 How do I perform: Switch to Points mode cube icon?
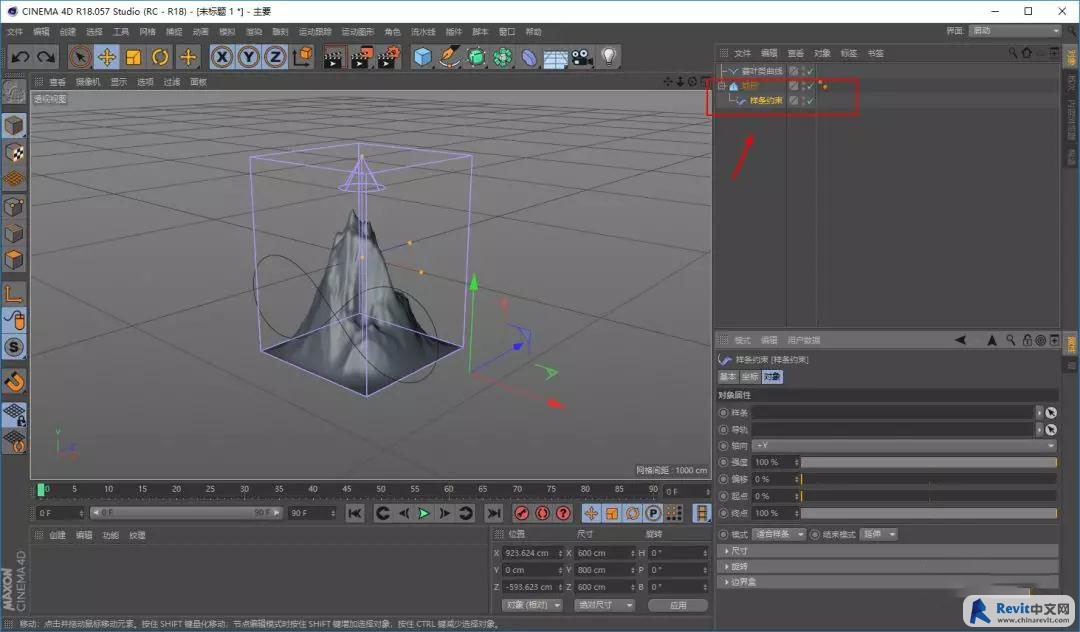point(14,207)
